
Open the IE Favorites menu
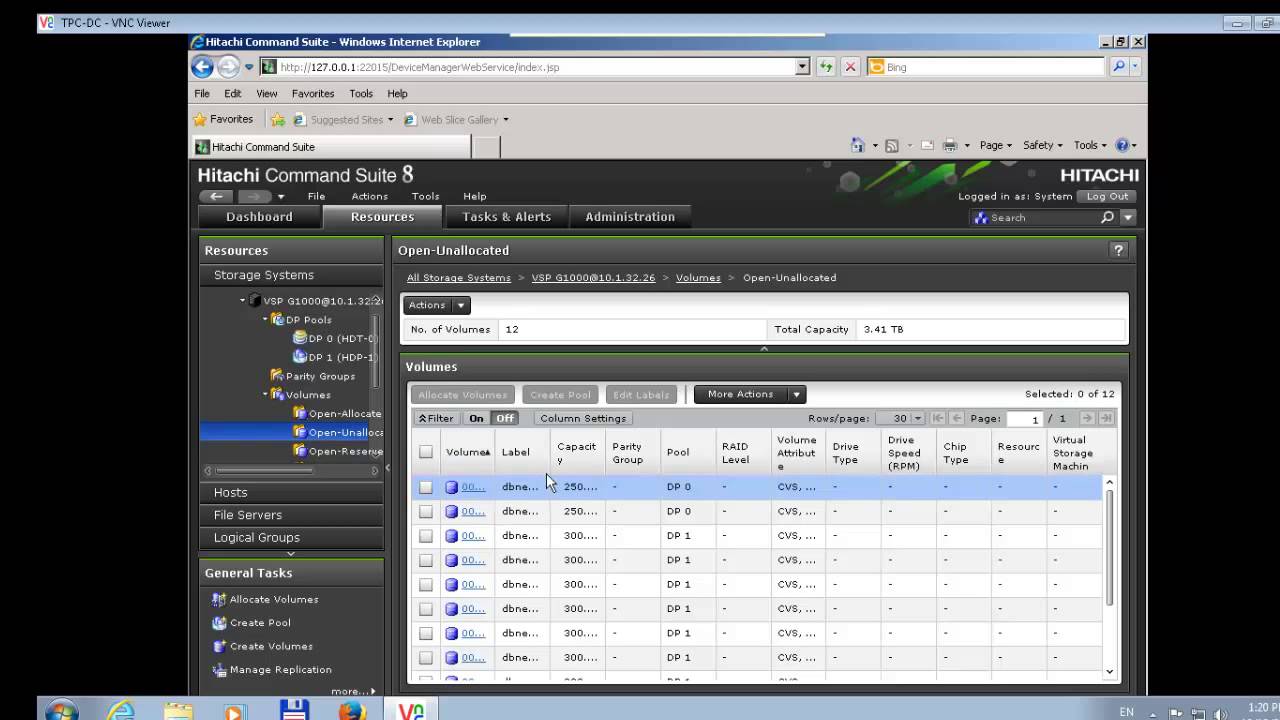tap(313, 93)
